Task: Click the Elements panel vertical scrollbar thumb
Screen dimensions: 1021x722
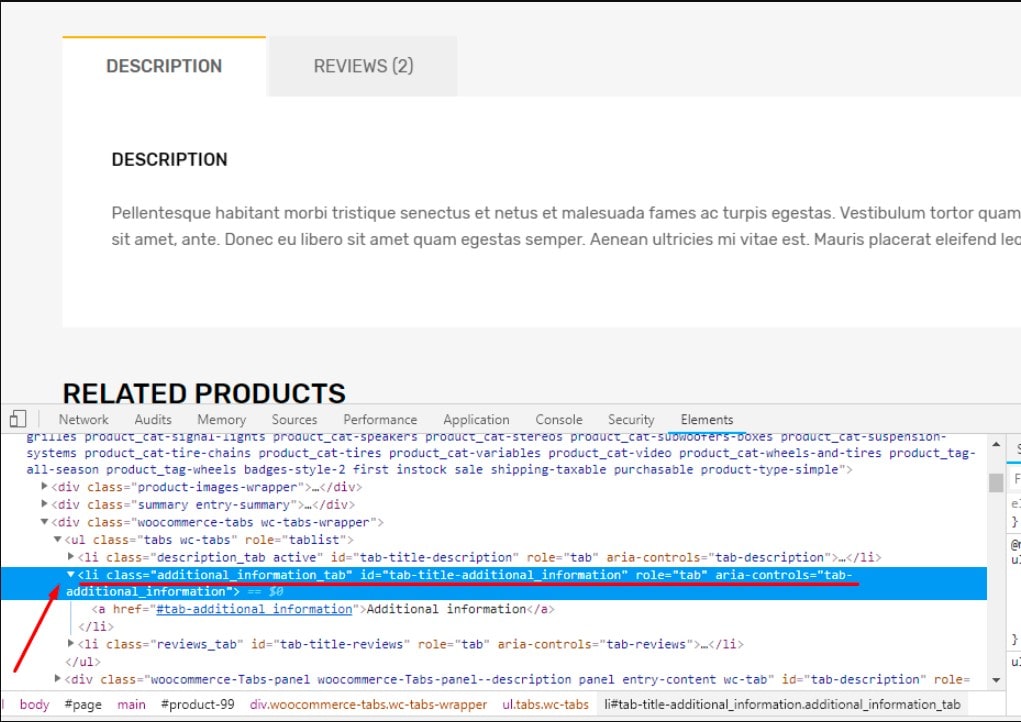Action: (x=995, y=483)
